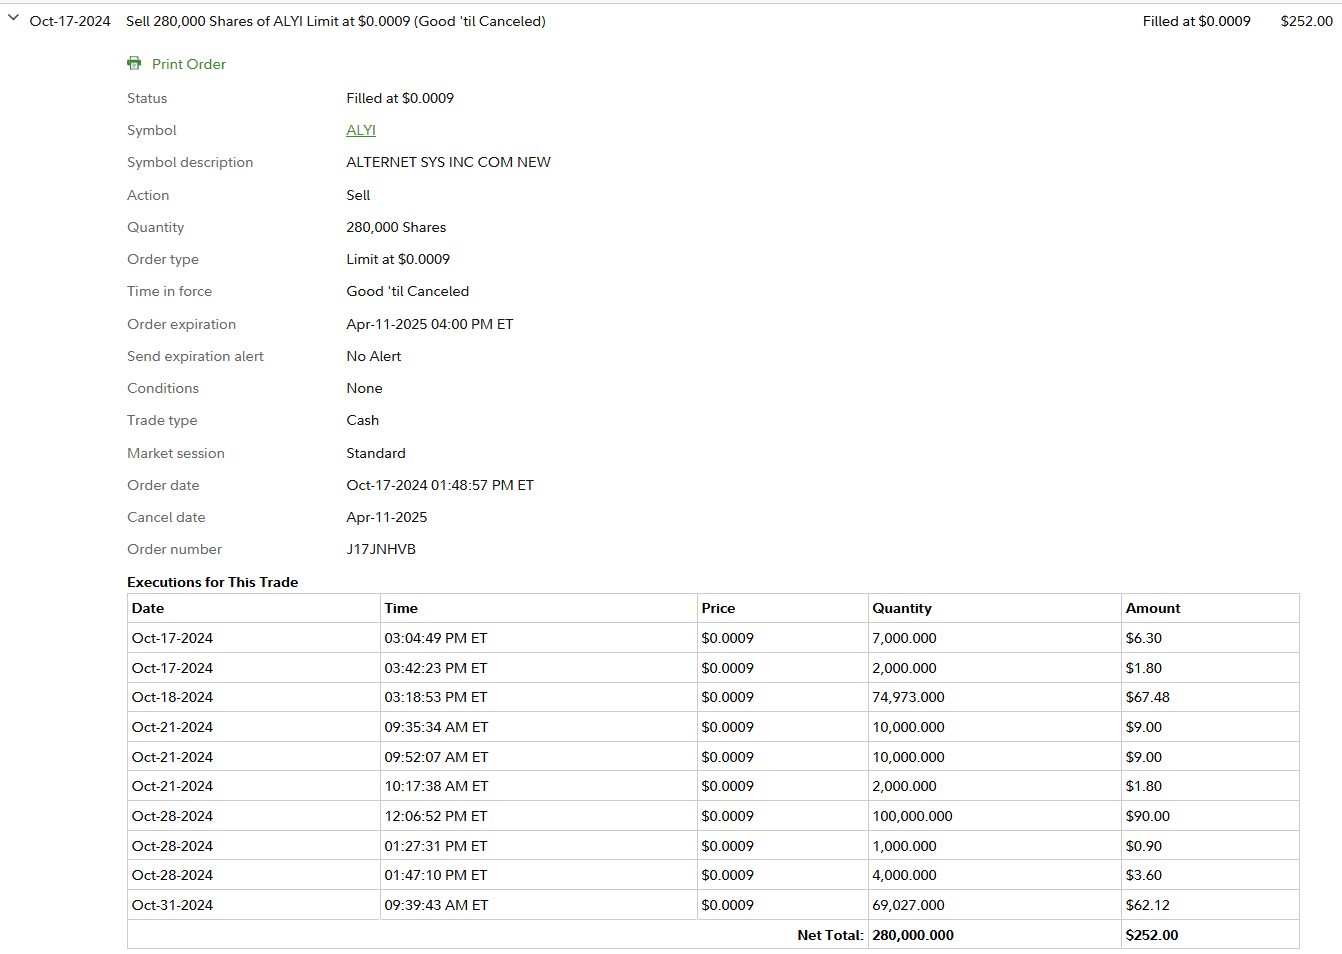The width and height of the screenshot is (1342, 954).
Task: Click the Price column header
Action: 718,608
